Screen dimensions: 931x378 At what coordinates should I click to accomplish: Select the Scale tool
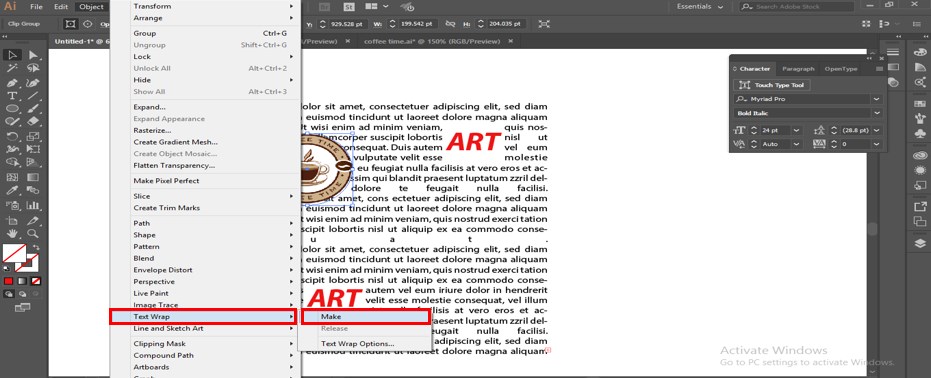tap(33, 136)
